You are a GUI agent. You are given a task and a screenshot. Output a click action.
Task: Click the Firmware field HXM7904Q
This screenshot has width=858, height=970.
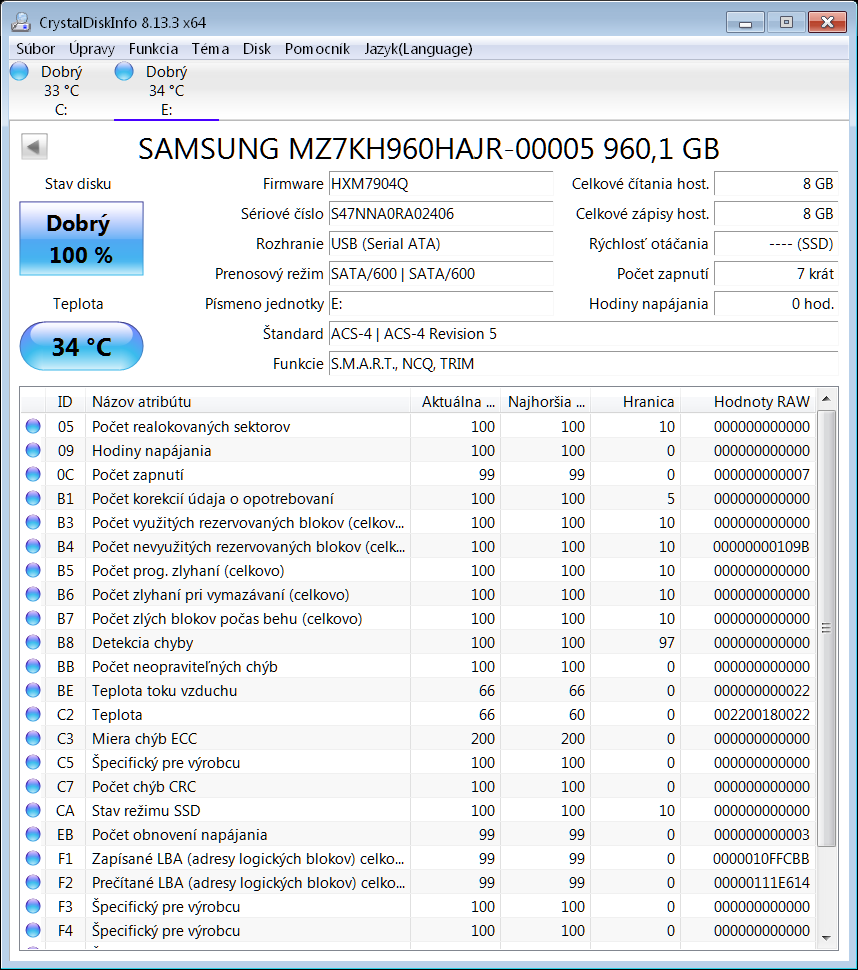(x=441, y=184)
